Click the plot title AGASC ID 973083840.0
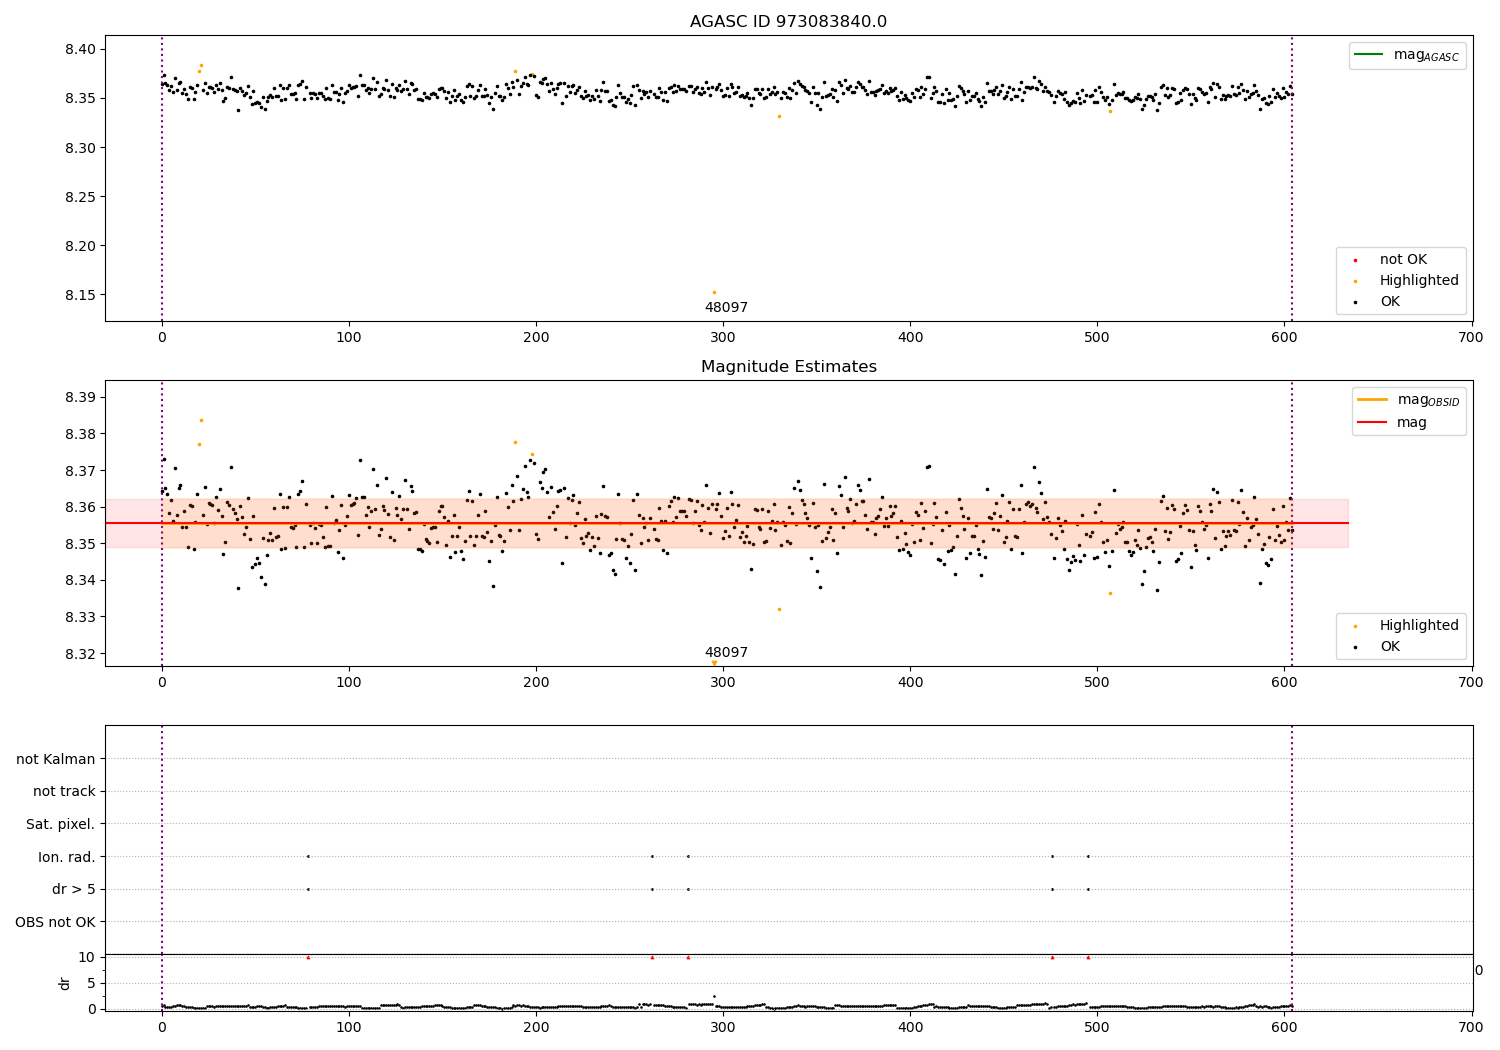1500x1050 pixels. pos(788,22)
